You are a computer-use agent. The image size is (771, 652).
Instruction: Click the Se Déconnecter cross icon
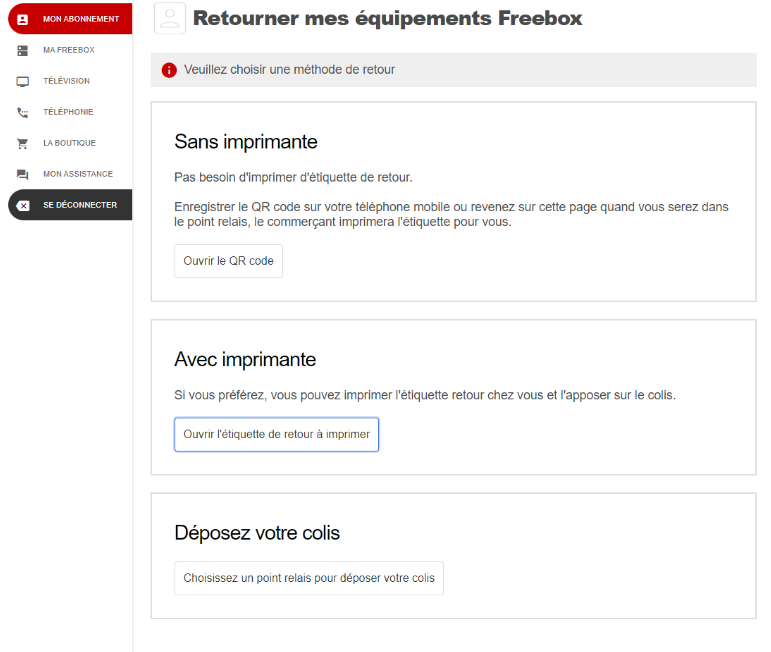tap(23, 205)
